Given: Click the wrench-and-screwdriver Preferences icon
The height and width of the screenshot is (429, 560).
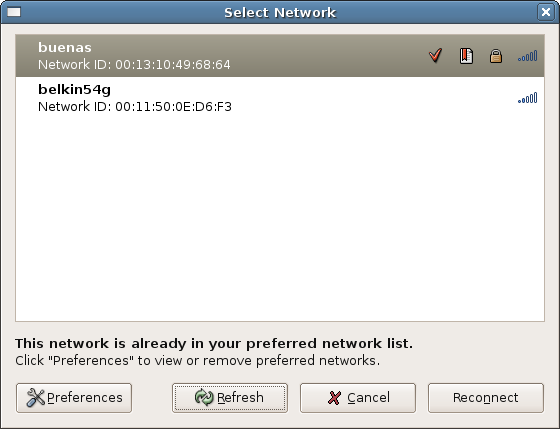Looking at the screenshot, I should 35,398.
